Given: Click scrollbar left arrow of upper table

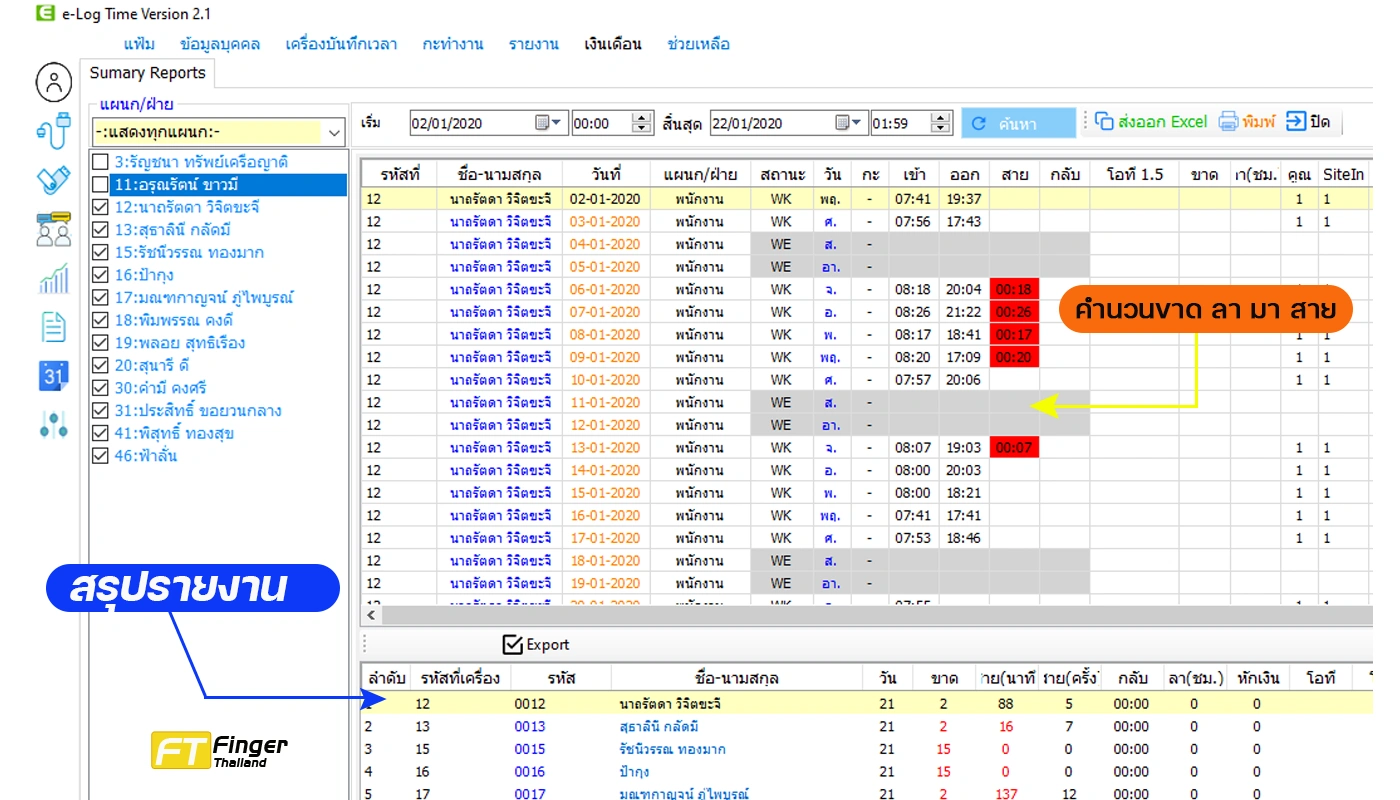Looking at the screenshot, I should coord(372,615).
